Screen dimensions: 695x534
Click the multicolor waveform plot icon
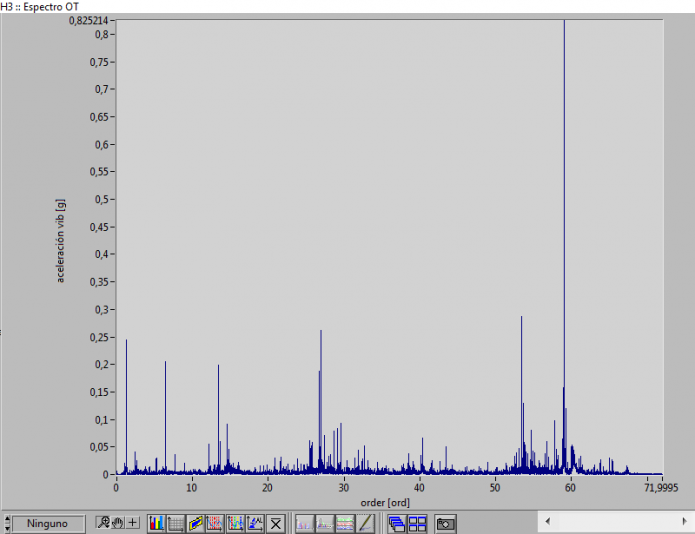click(x=235, y=524)
